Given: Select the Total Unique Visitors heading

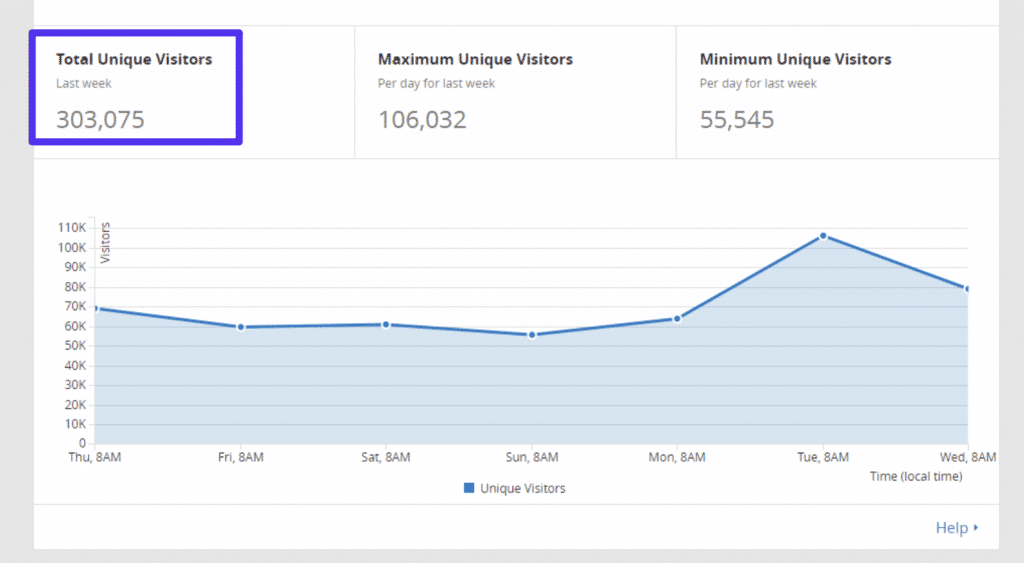Looking at the screenshot, I should (134, 60).
